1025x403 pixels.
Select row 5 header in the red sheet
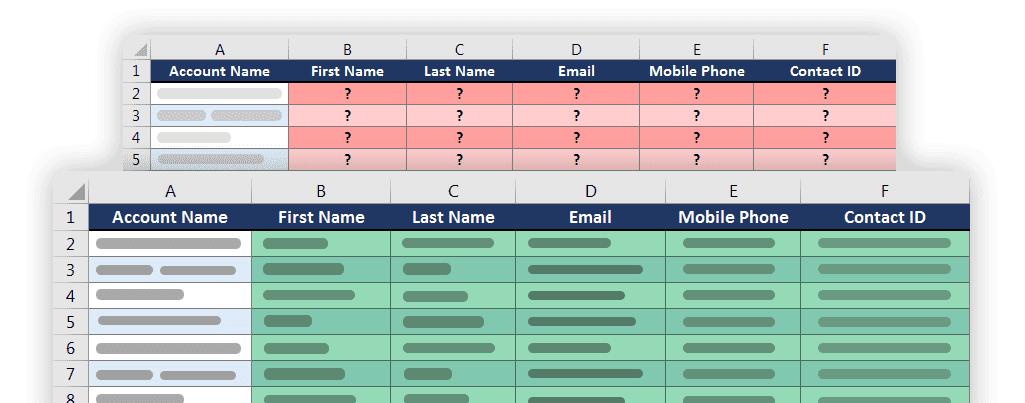tap(137, 160)
